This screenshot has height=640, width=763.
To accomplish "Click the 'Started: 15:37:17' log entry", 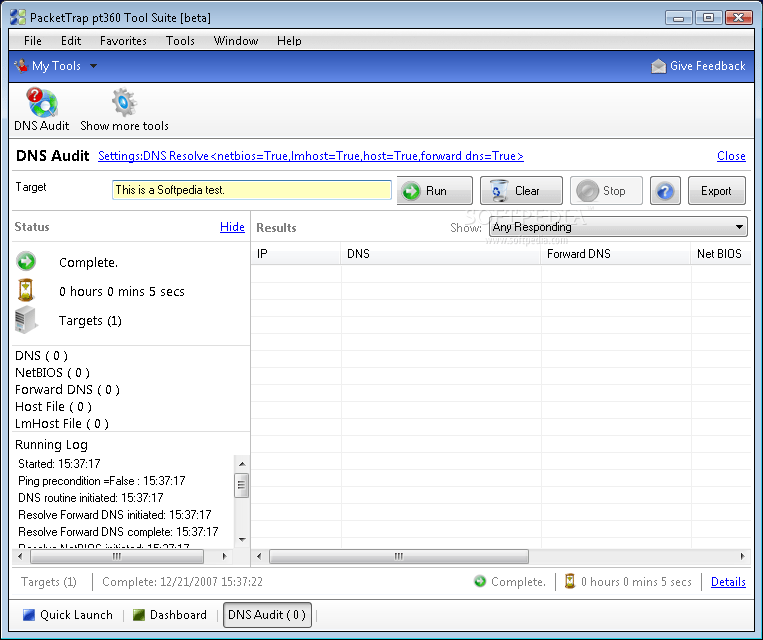I will click(x=59, y=463).
